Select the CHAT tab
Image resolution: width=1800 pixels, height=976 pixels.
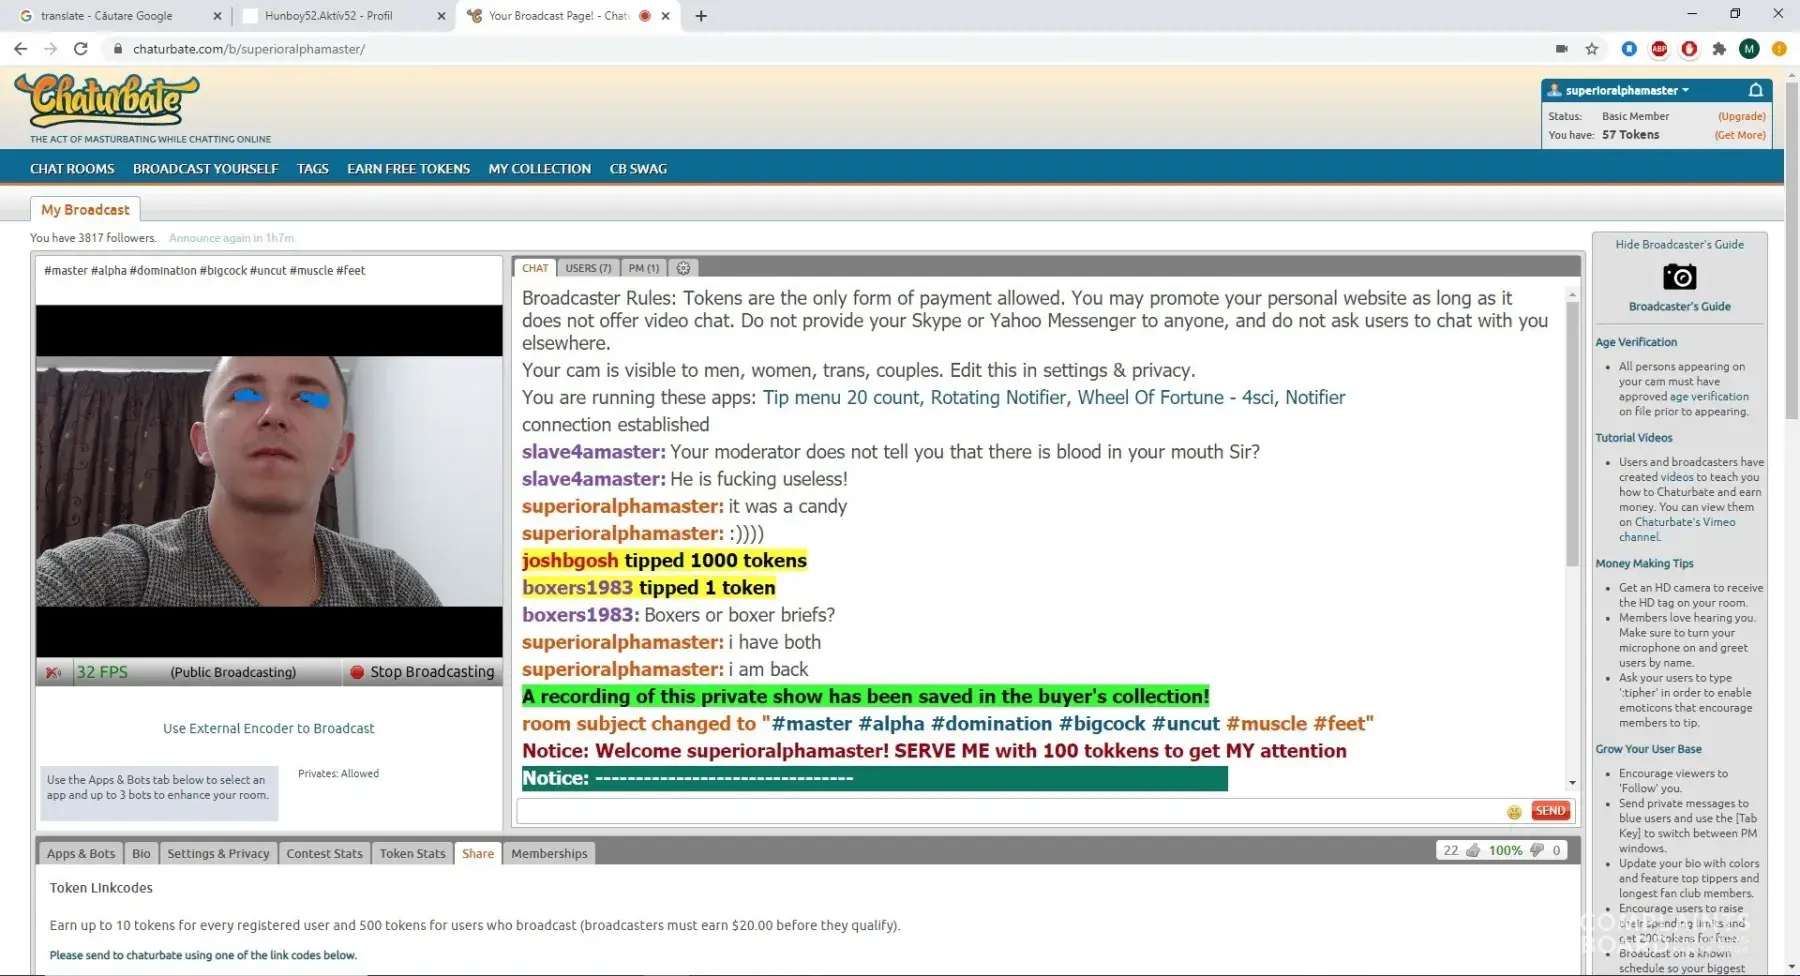coord(535,268)
